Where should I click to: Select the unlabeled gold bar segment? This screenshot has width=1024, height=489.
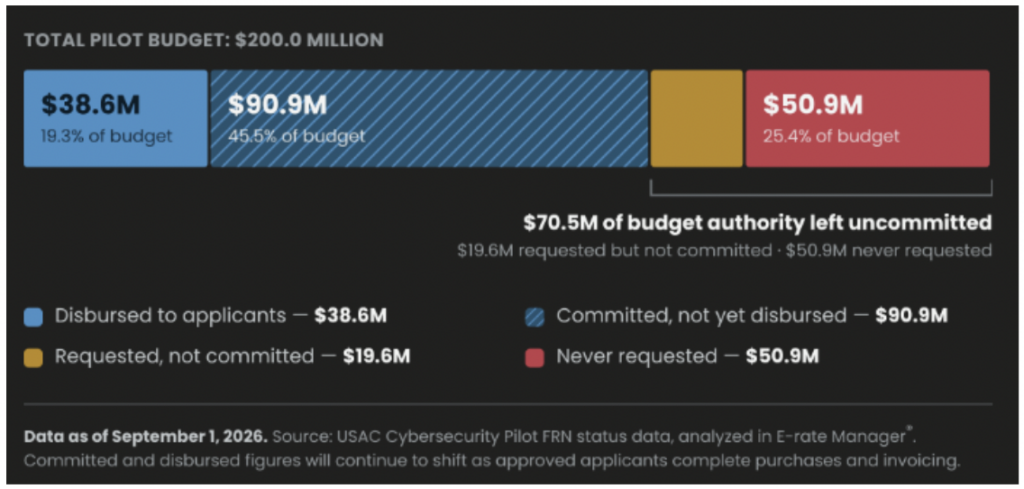[x=696, y=119]
